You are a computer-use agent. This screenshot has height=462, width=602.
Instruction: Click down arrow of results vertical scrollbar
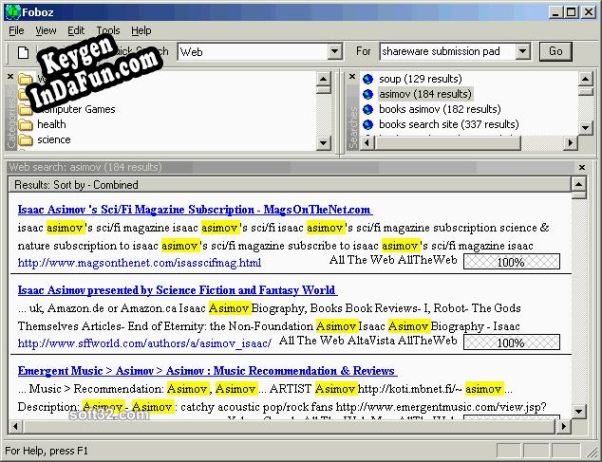[579, 412]
